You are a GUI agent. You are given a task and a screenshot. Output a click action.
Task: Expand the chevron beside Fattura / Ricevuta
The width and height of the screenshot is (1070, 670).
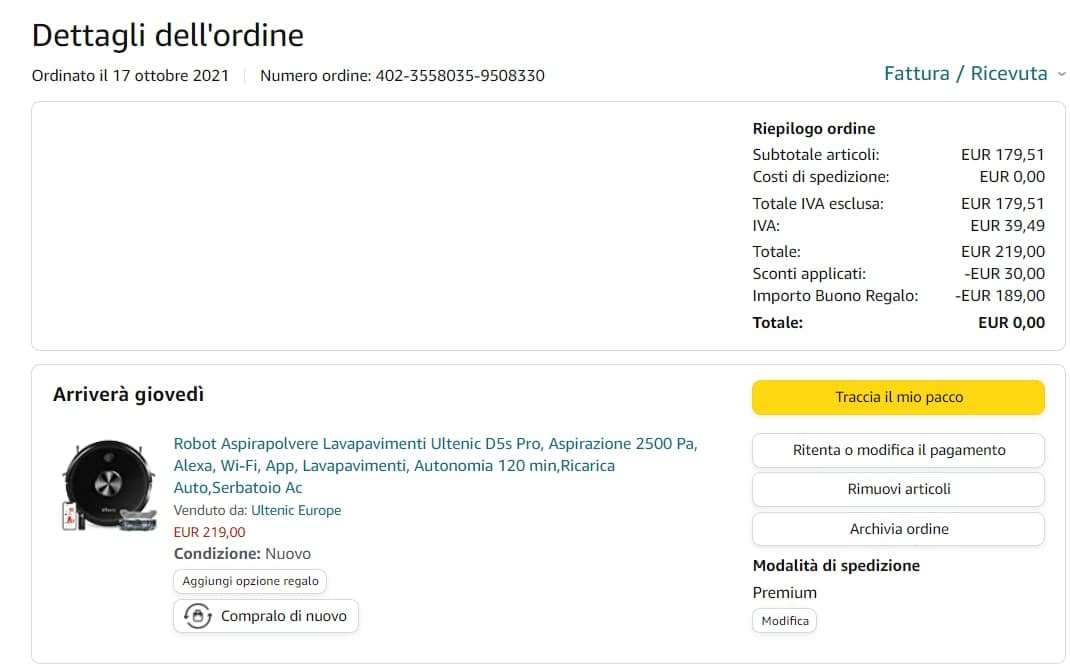tap(1061, 74)
